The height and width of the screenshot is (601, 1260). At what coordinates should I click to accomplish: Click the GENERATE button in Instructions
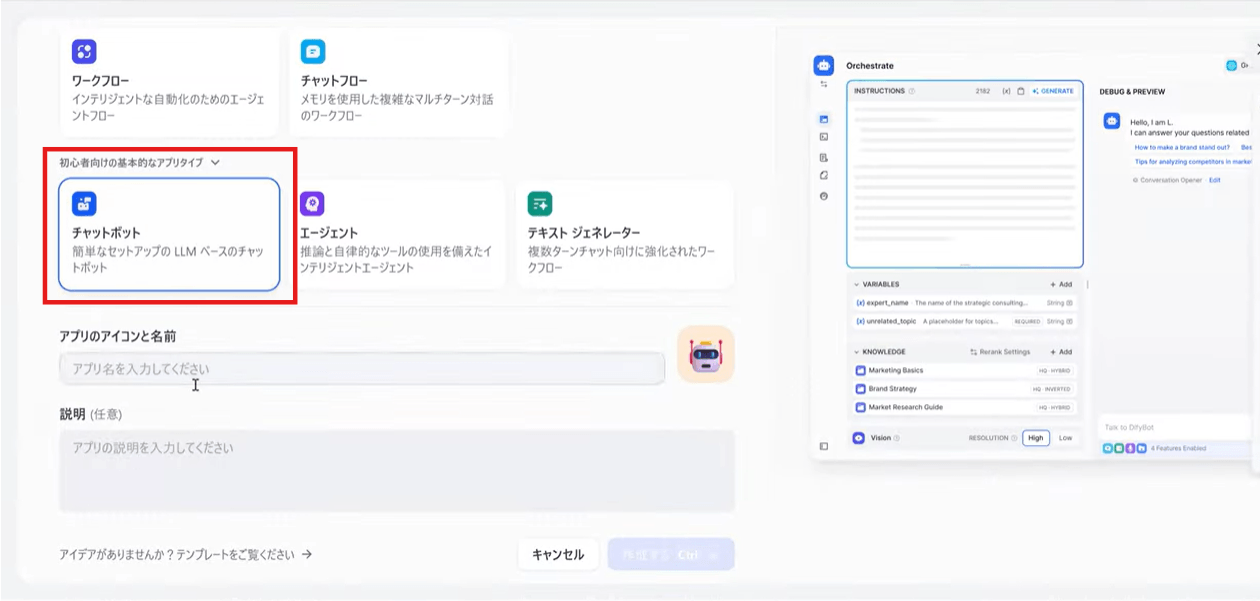coord(1053,91)
